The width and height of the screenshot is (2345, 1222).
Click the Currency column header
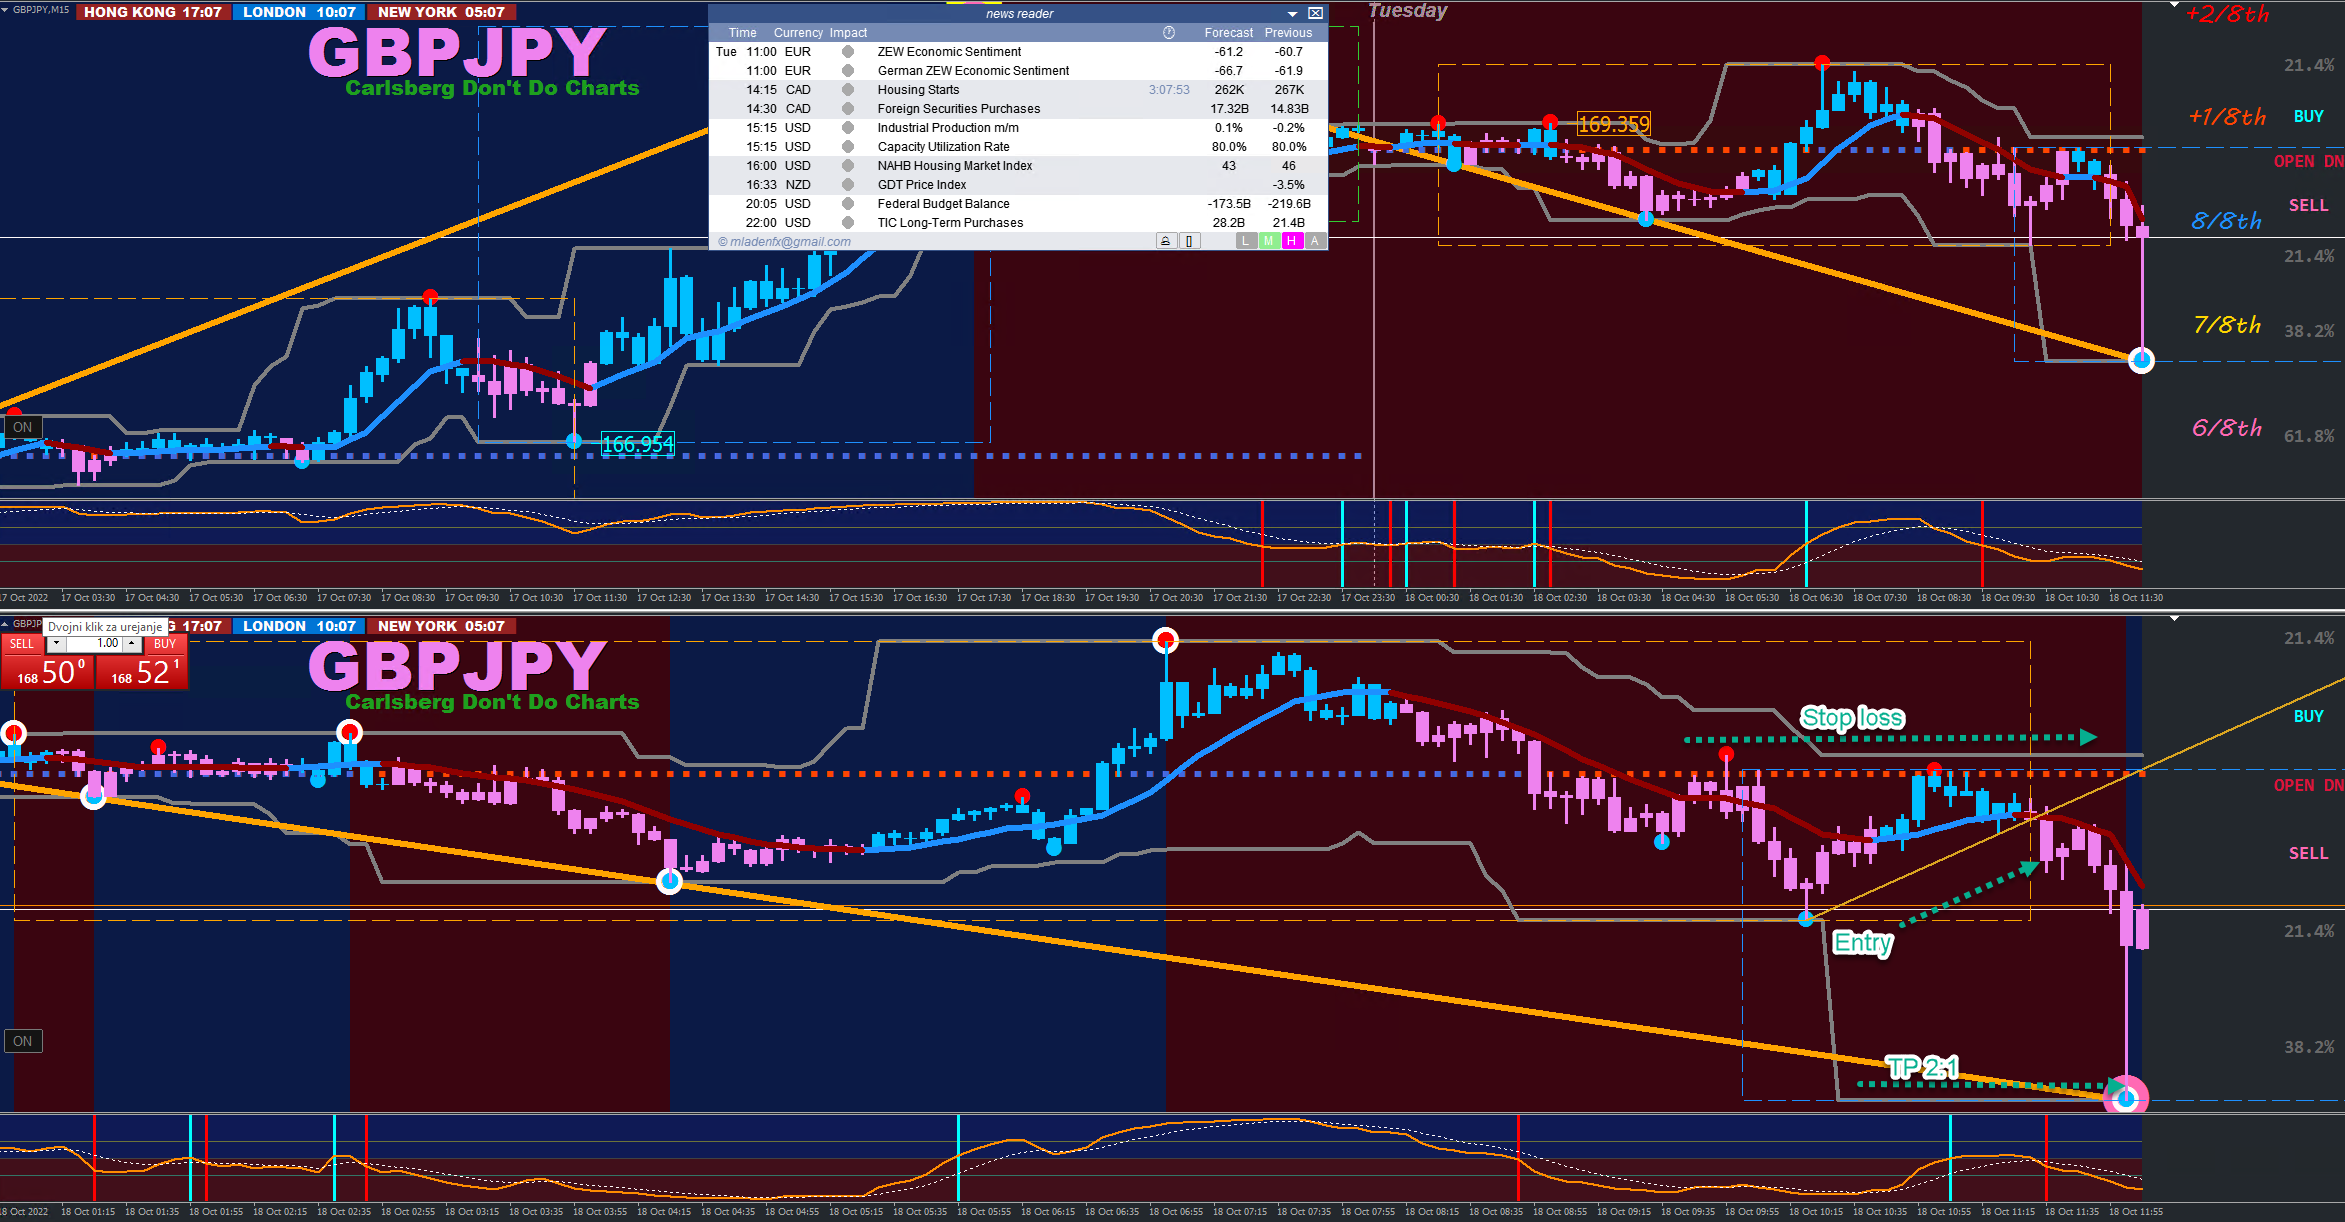pos(797,33)
